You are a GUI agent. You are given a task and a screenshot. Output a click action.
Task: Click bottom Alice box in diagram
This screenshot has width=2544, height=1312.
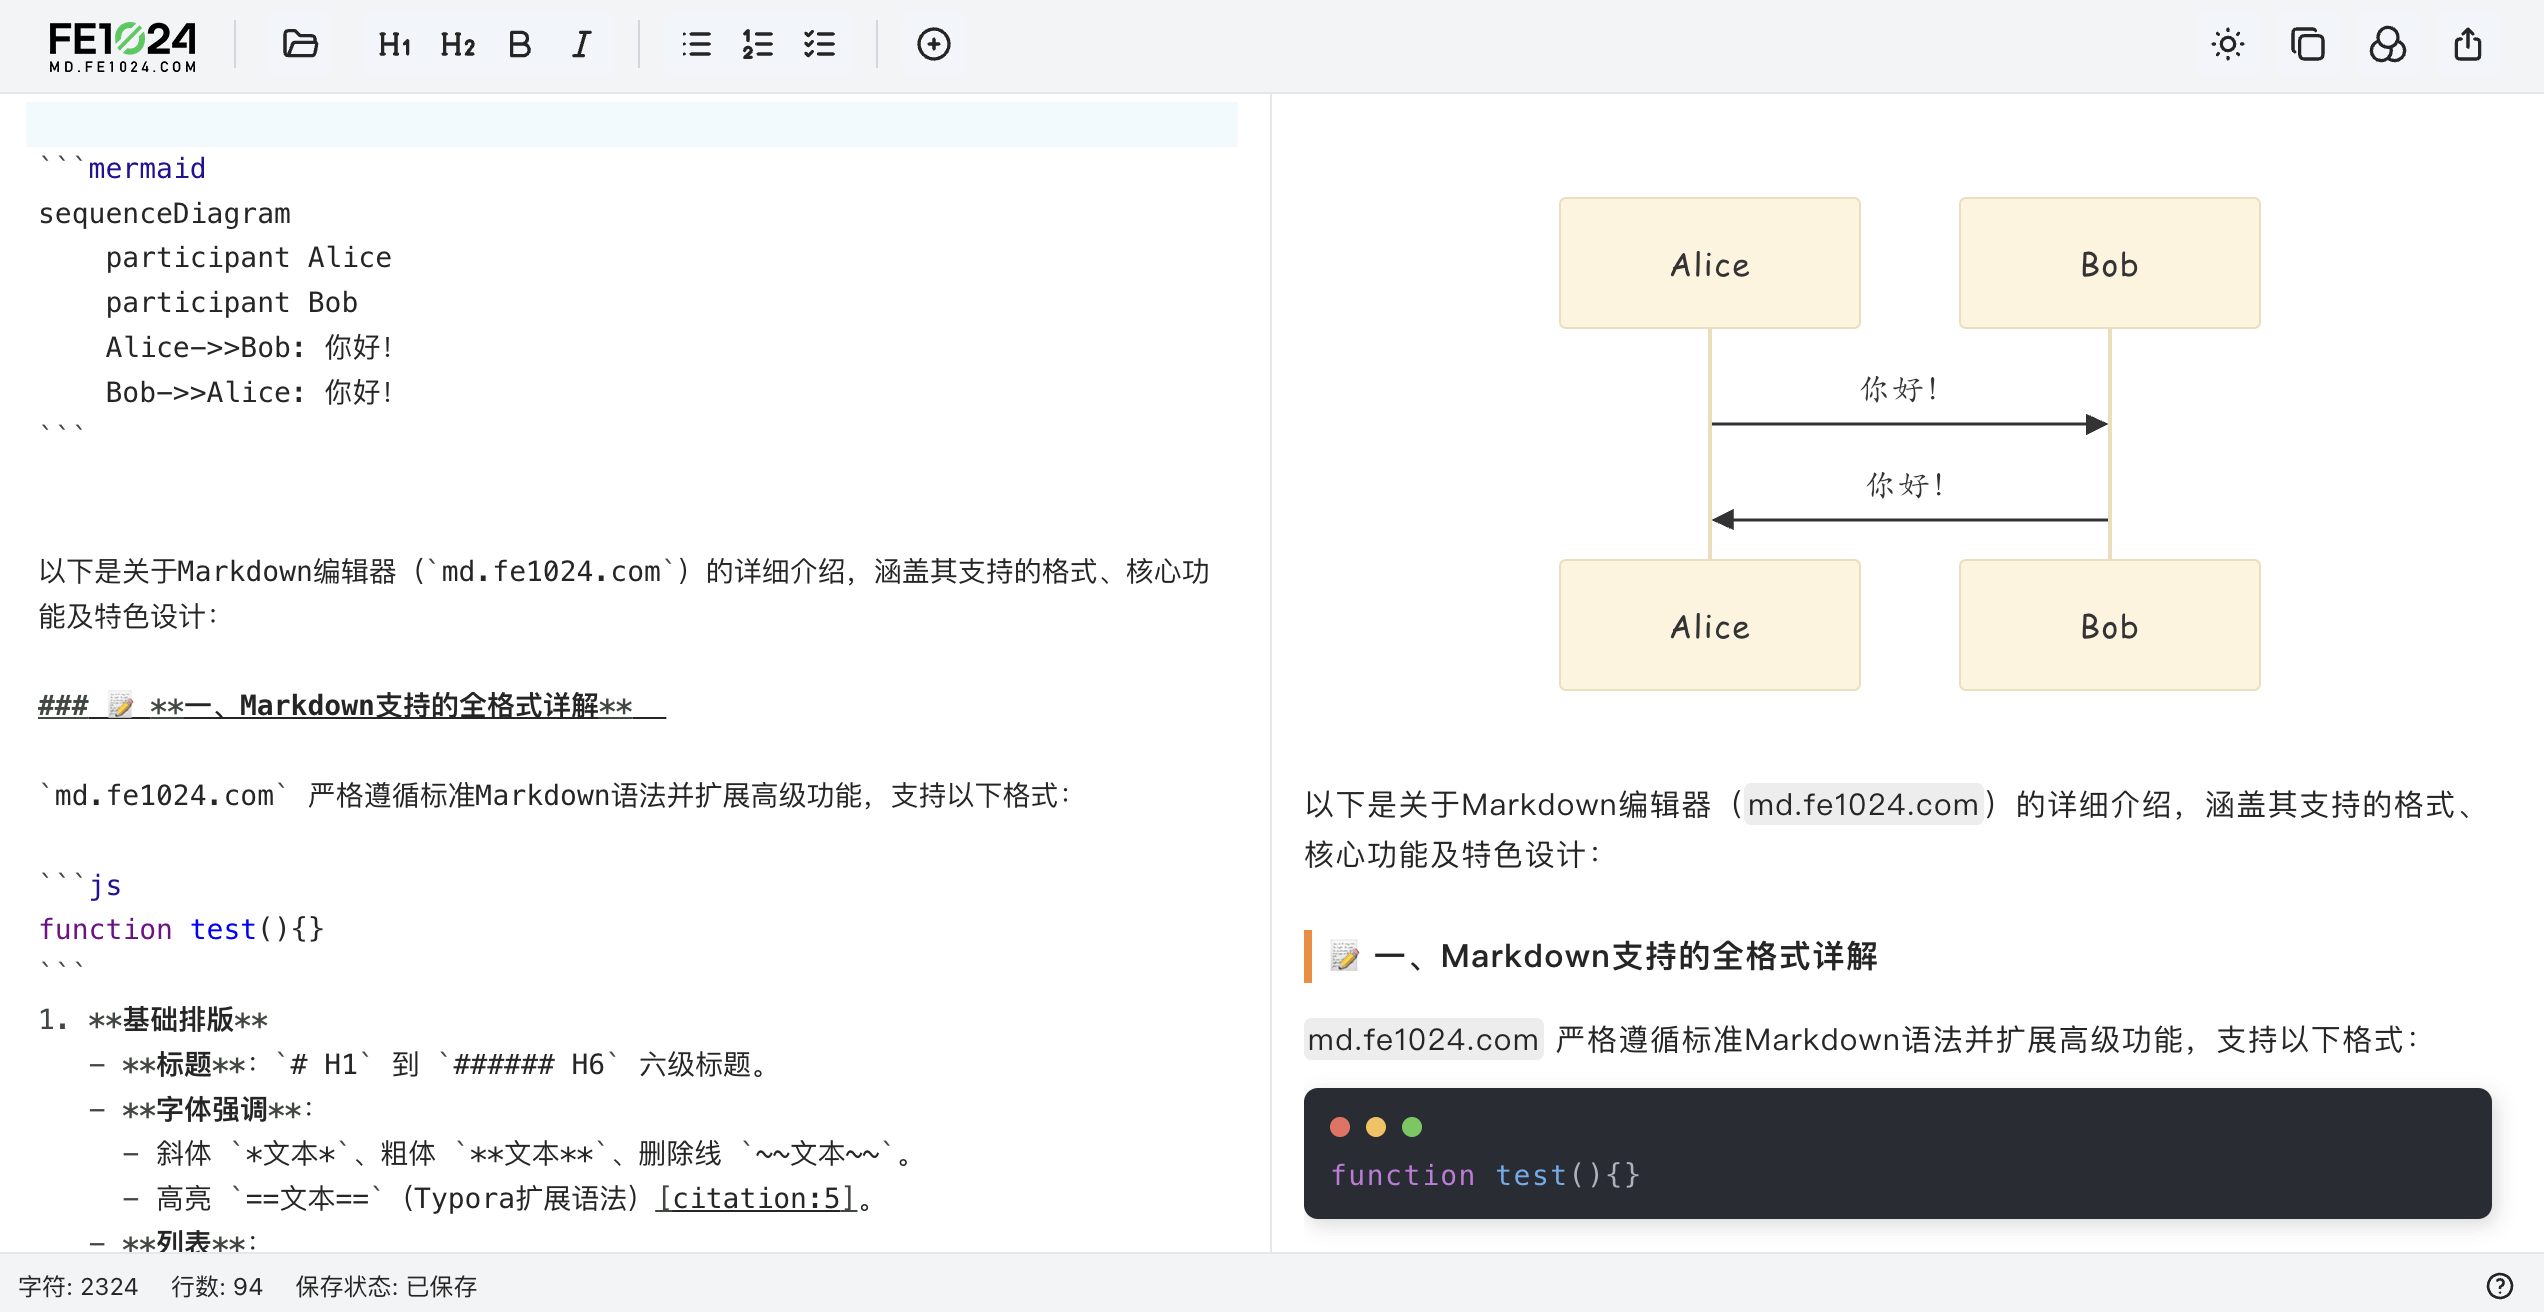(1710, 625)
